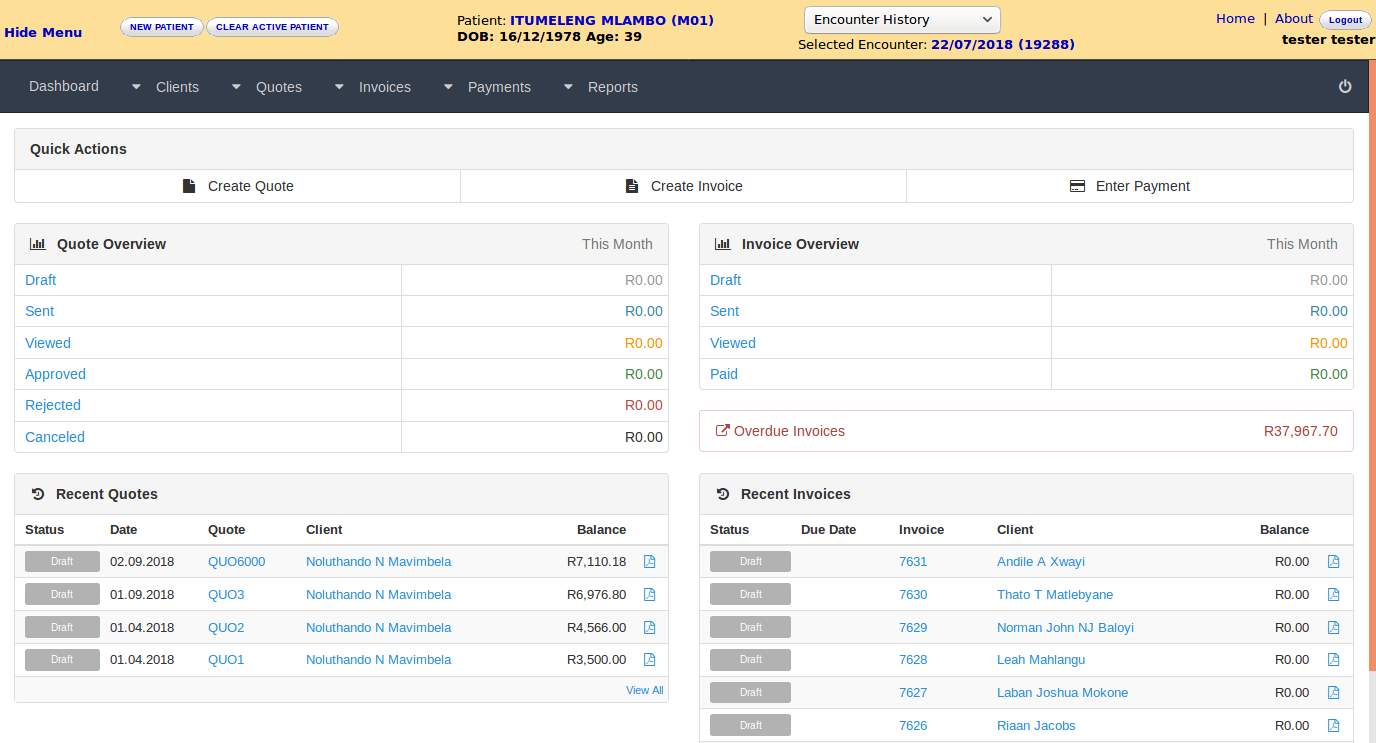Go to the Dashboard tab
The height and width of the screenshot is (743, 1376).
[64, 86]
